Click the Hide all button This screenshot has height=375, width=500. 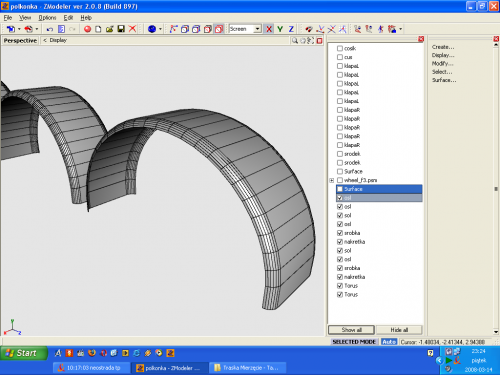click(399, 330)
